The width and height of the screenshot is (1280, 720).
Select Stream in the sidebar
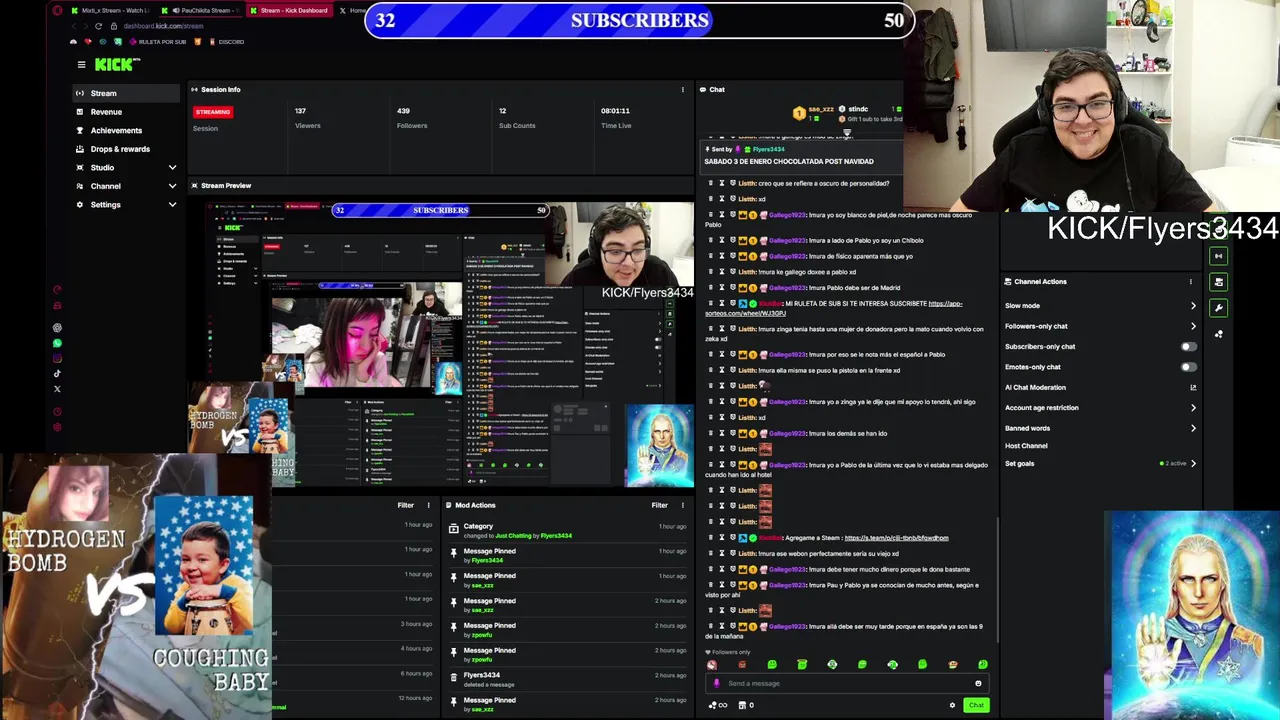126,93
